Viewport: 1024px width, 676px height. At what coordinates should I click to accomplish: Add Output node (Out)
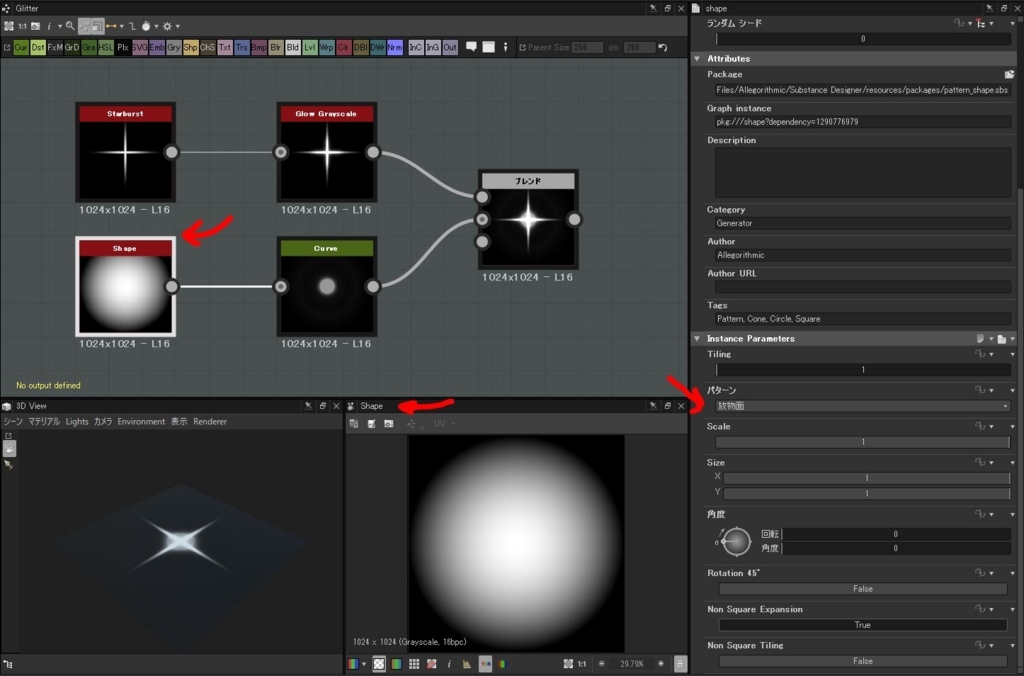(450, 48)
